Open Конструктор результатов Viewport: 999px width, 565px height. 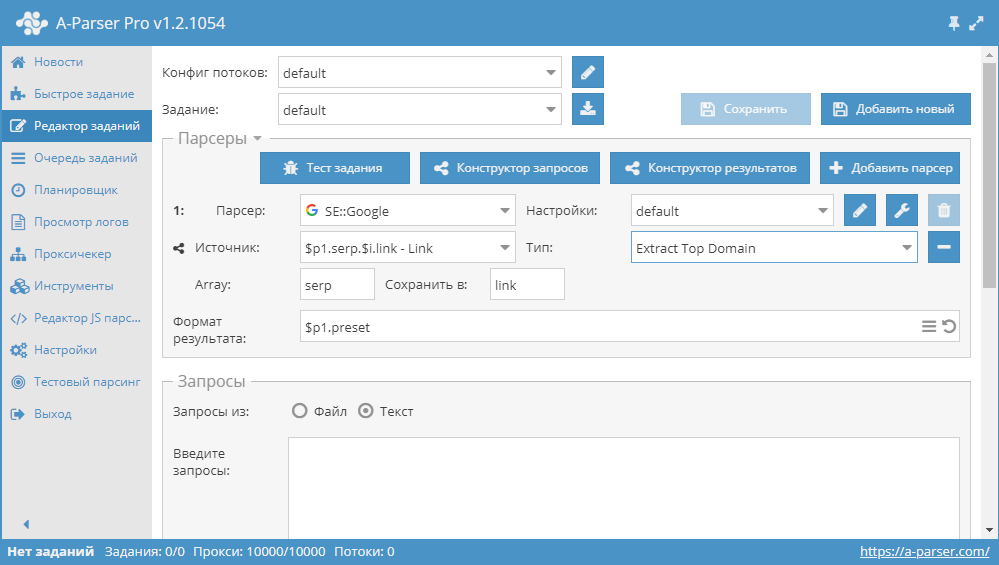click(710, 168)
